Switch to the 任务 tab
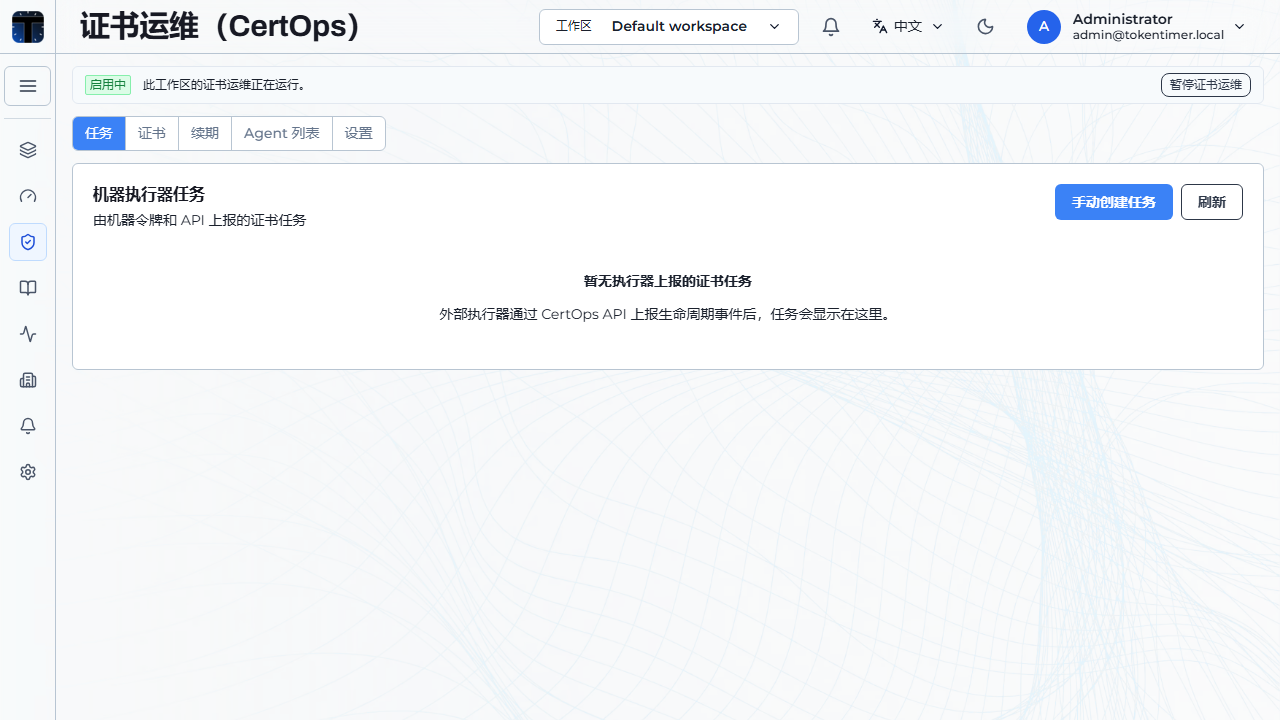The width and height of the screenshot is (1280, 720). coord(99,133)
